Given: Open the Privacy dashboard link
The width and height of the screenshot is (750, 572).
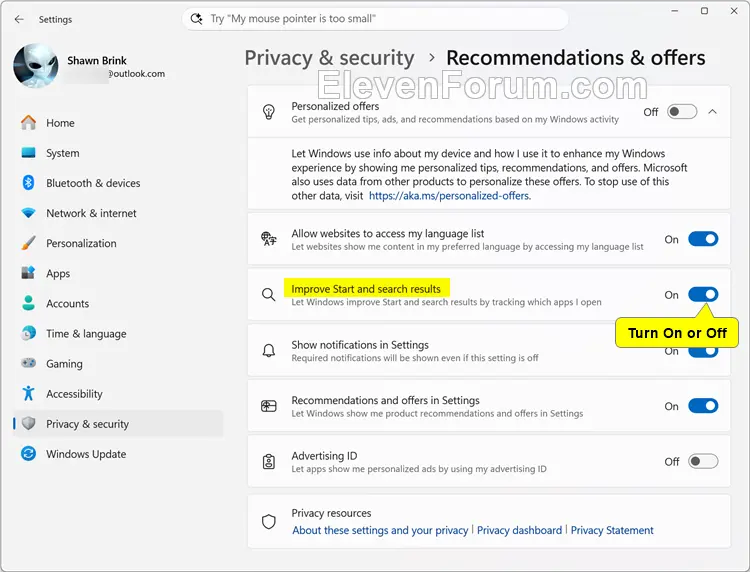Looking at the screenshot, I should (519, 530).
